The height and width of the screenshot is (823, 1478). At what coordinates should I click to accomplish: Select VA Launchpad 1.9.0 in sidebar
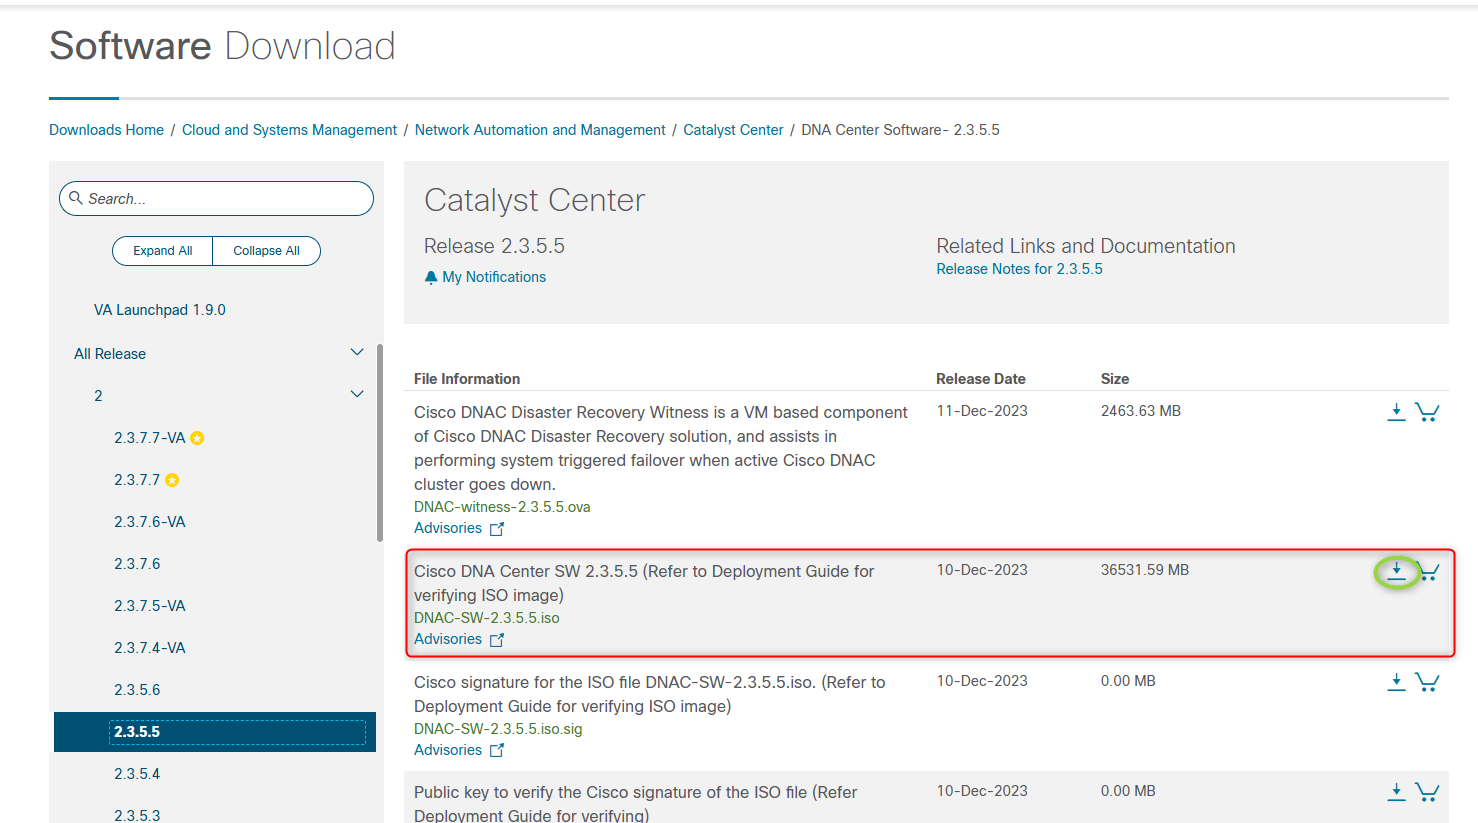[x=160, y=310]
